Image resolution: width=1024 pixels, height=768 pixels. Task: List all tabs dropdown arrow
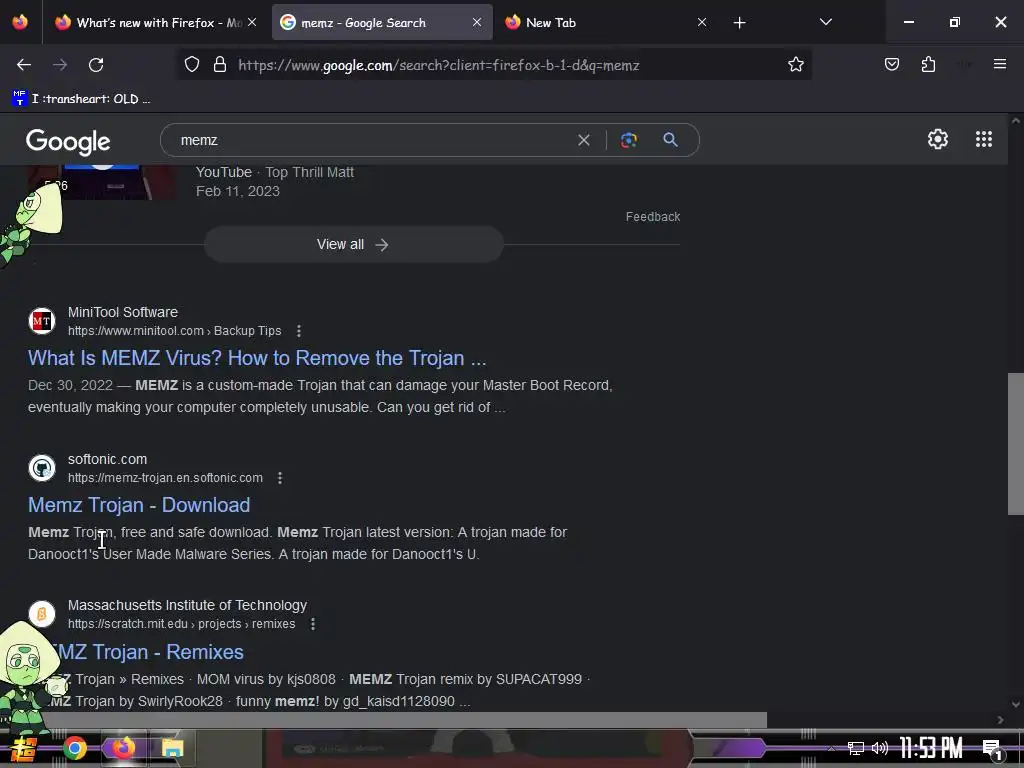825,22
